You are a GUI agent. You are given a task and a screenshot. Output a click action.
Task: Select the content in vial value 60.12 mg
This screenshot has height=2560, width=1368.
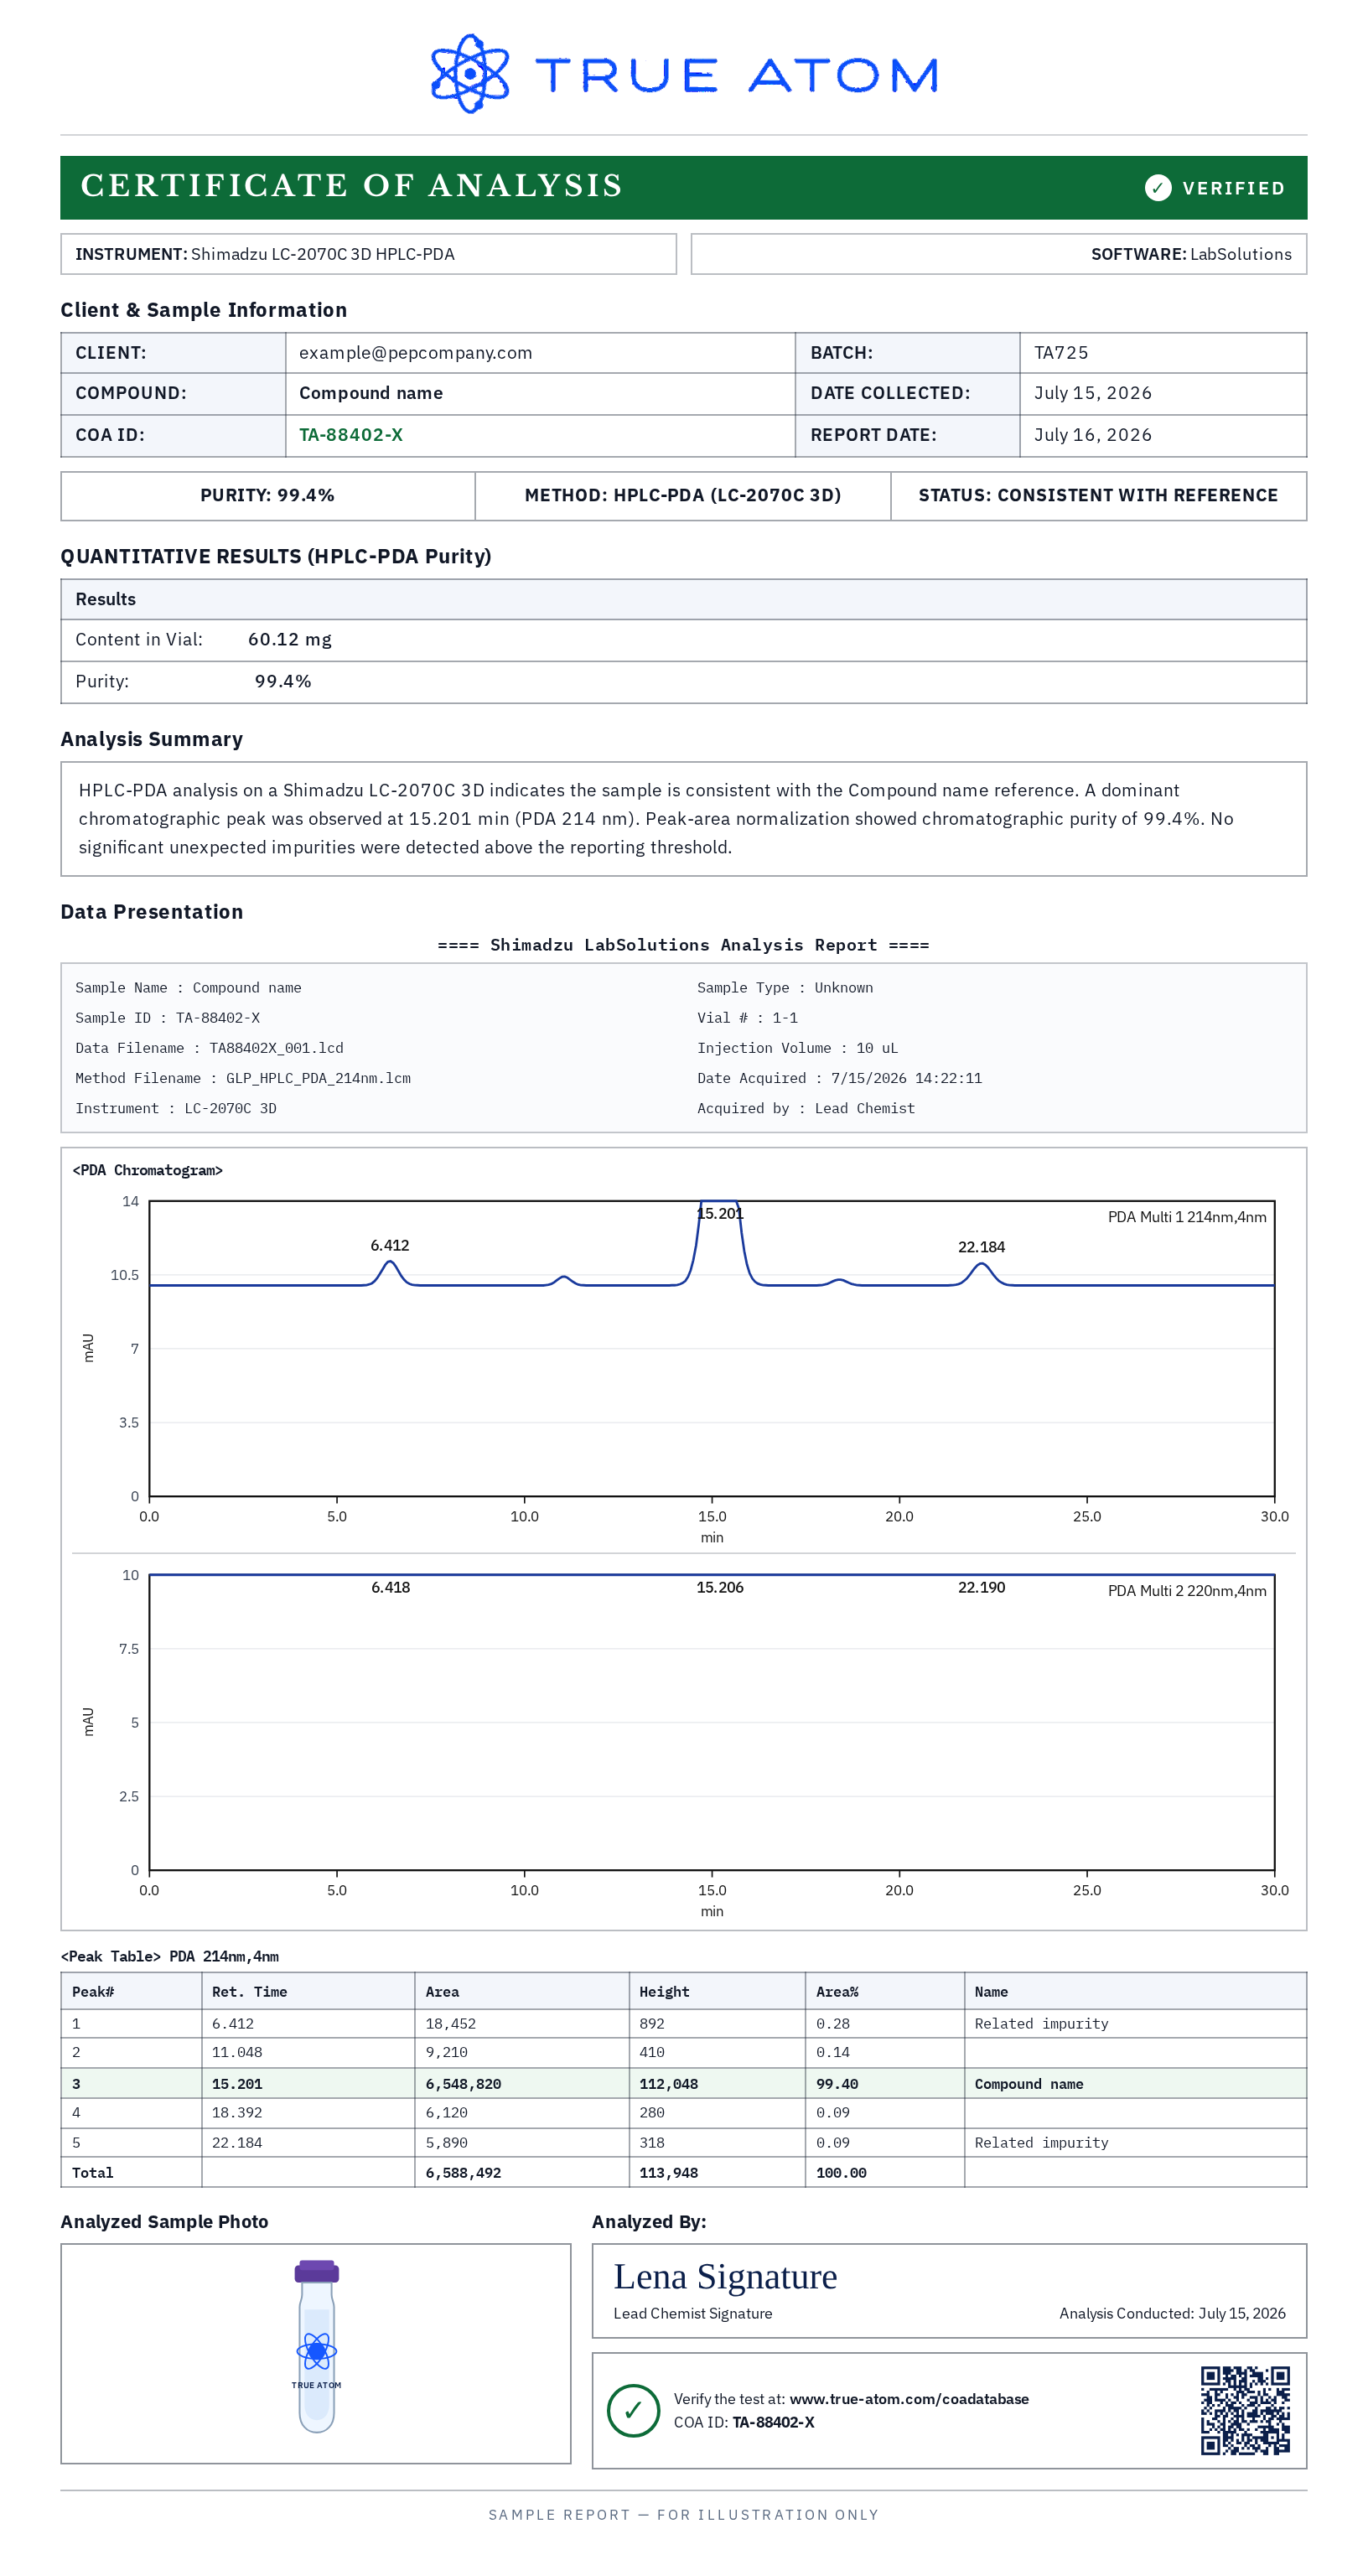(289, 639)
